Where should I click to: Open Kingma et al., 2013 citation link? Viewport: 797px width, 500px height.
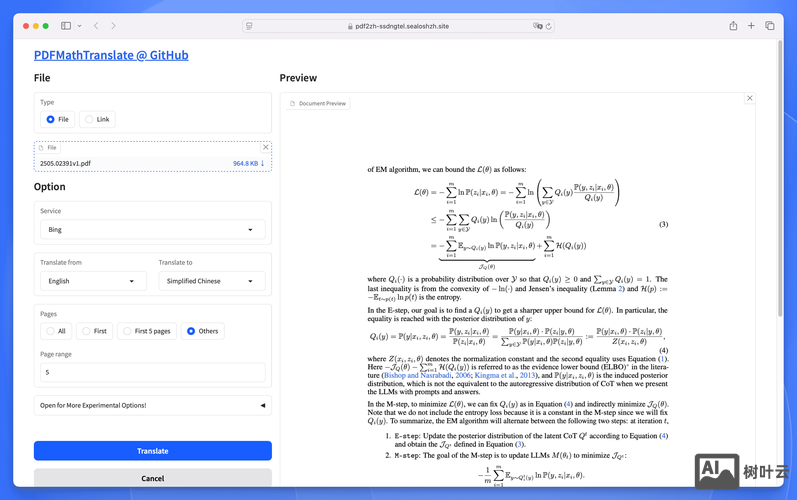coord(505,376)
